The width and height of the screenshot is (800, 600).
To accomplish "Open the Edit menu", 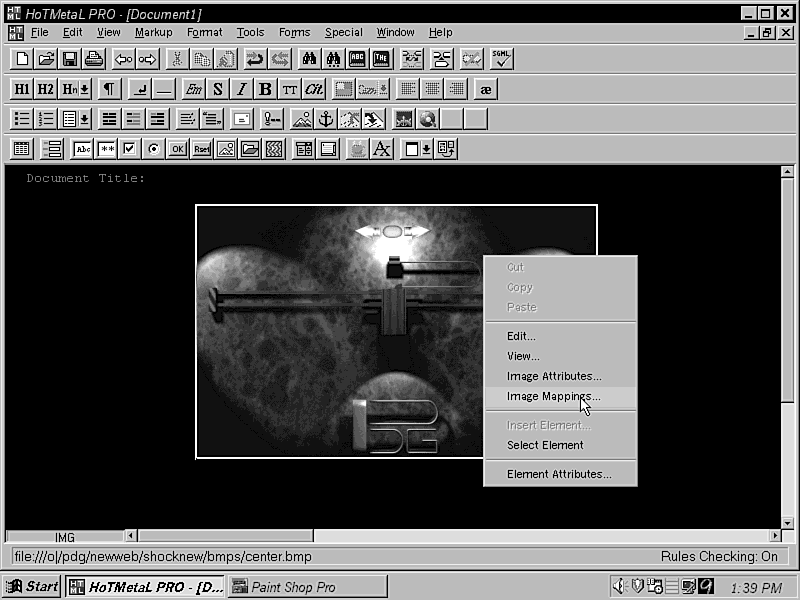I will coord(72,33).
